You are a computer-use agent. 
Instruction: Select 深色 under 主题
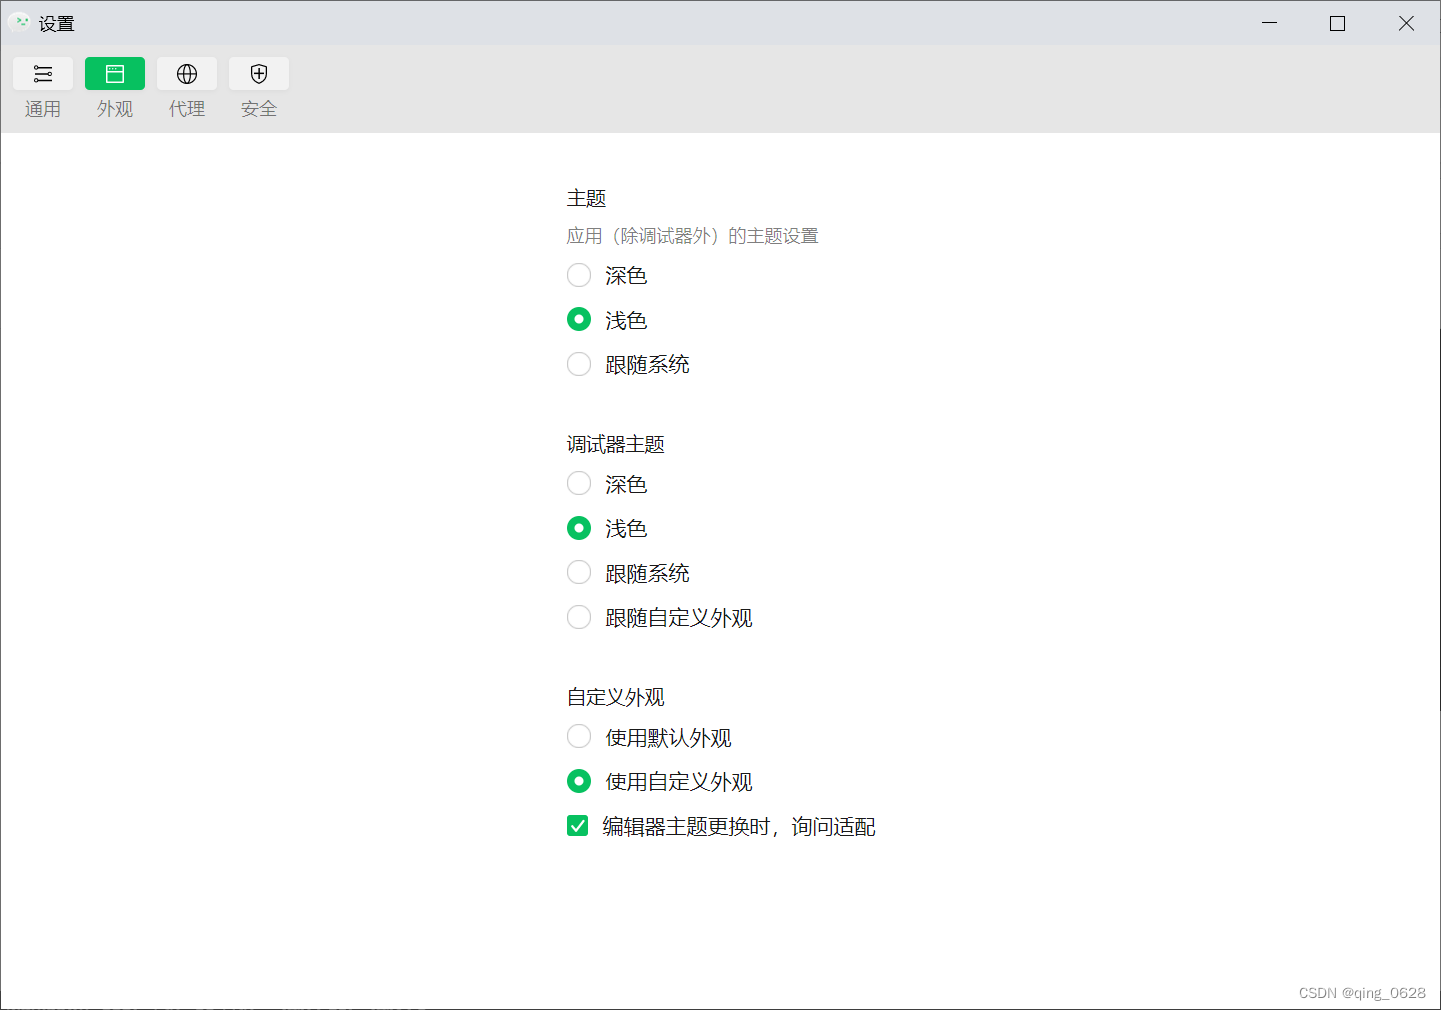(579, 275)
